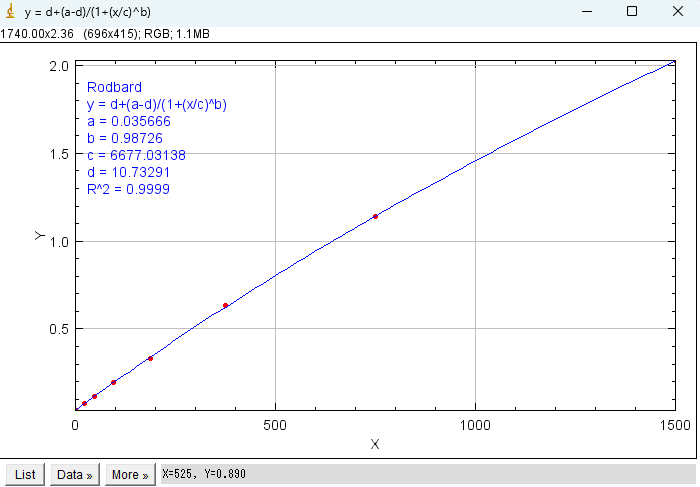
Task: Select the red data point near Y=0.63
Action: (x=225, y=305)
